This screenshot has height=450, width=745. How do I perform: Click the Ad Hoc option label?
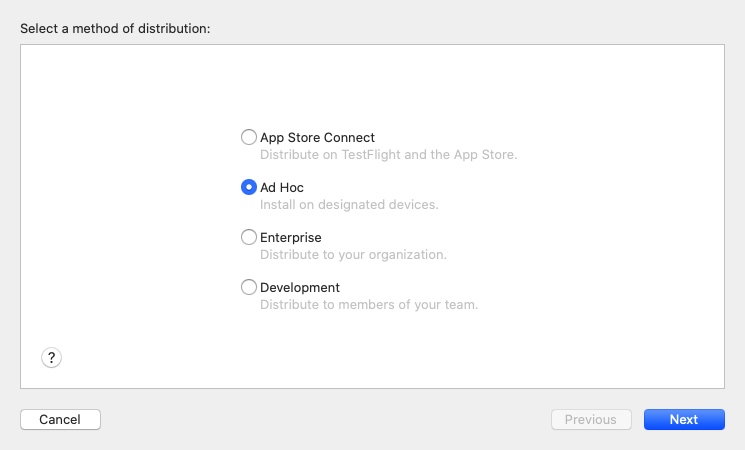[282, 187]
